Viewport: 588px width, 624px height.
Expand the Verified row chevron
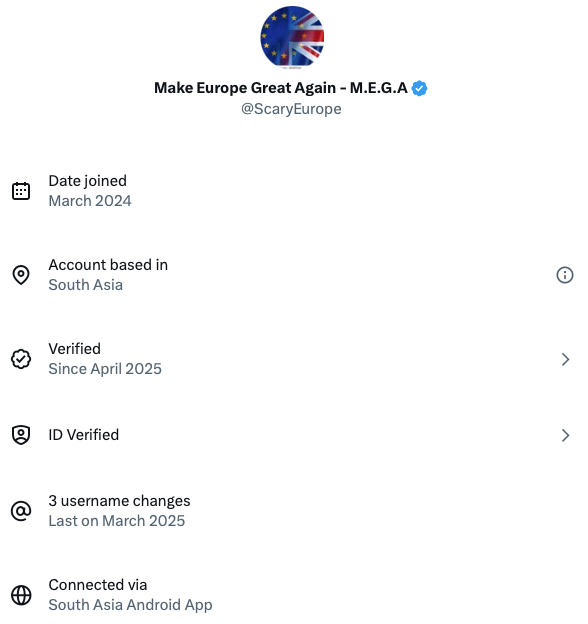tap(565, 359)
